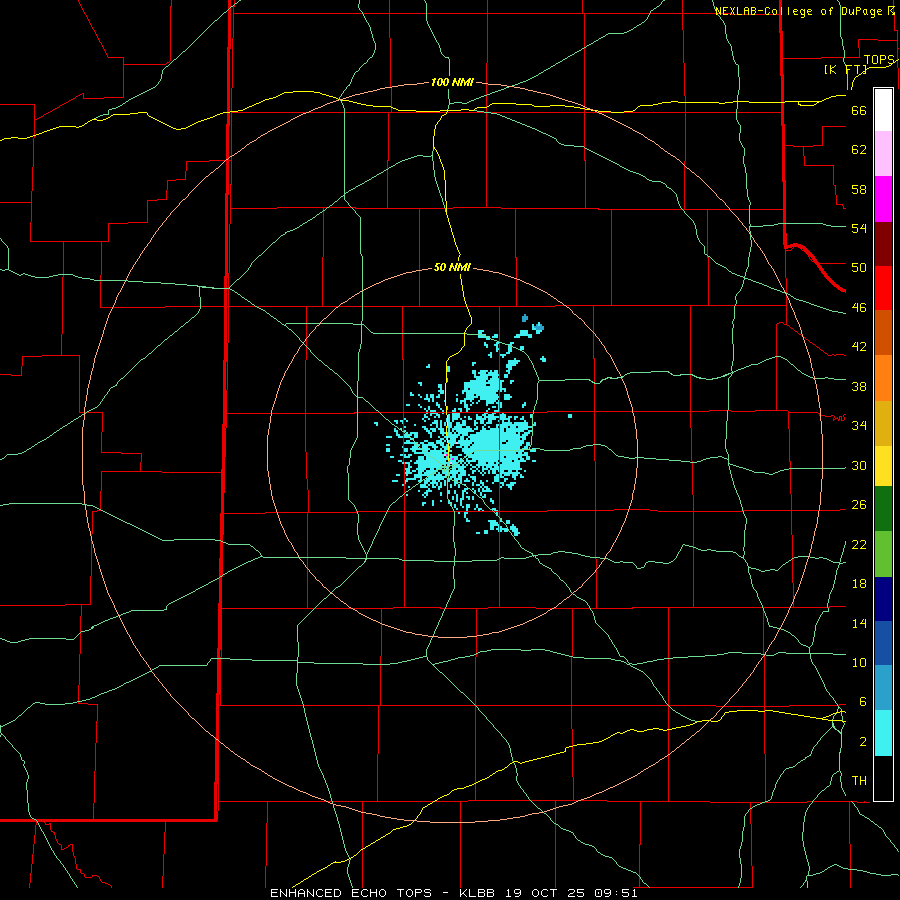The height and width of the screenshot is (900, 900).
Task: Select the [K FT] units label
Action: pyautogui.click(x=846, y=70)
